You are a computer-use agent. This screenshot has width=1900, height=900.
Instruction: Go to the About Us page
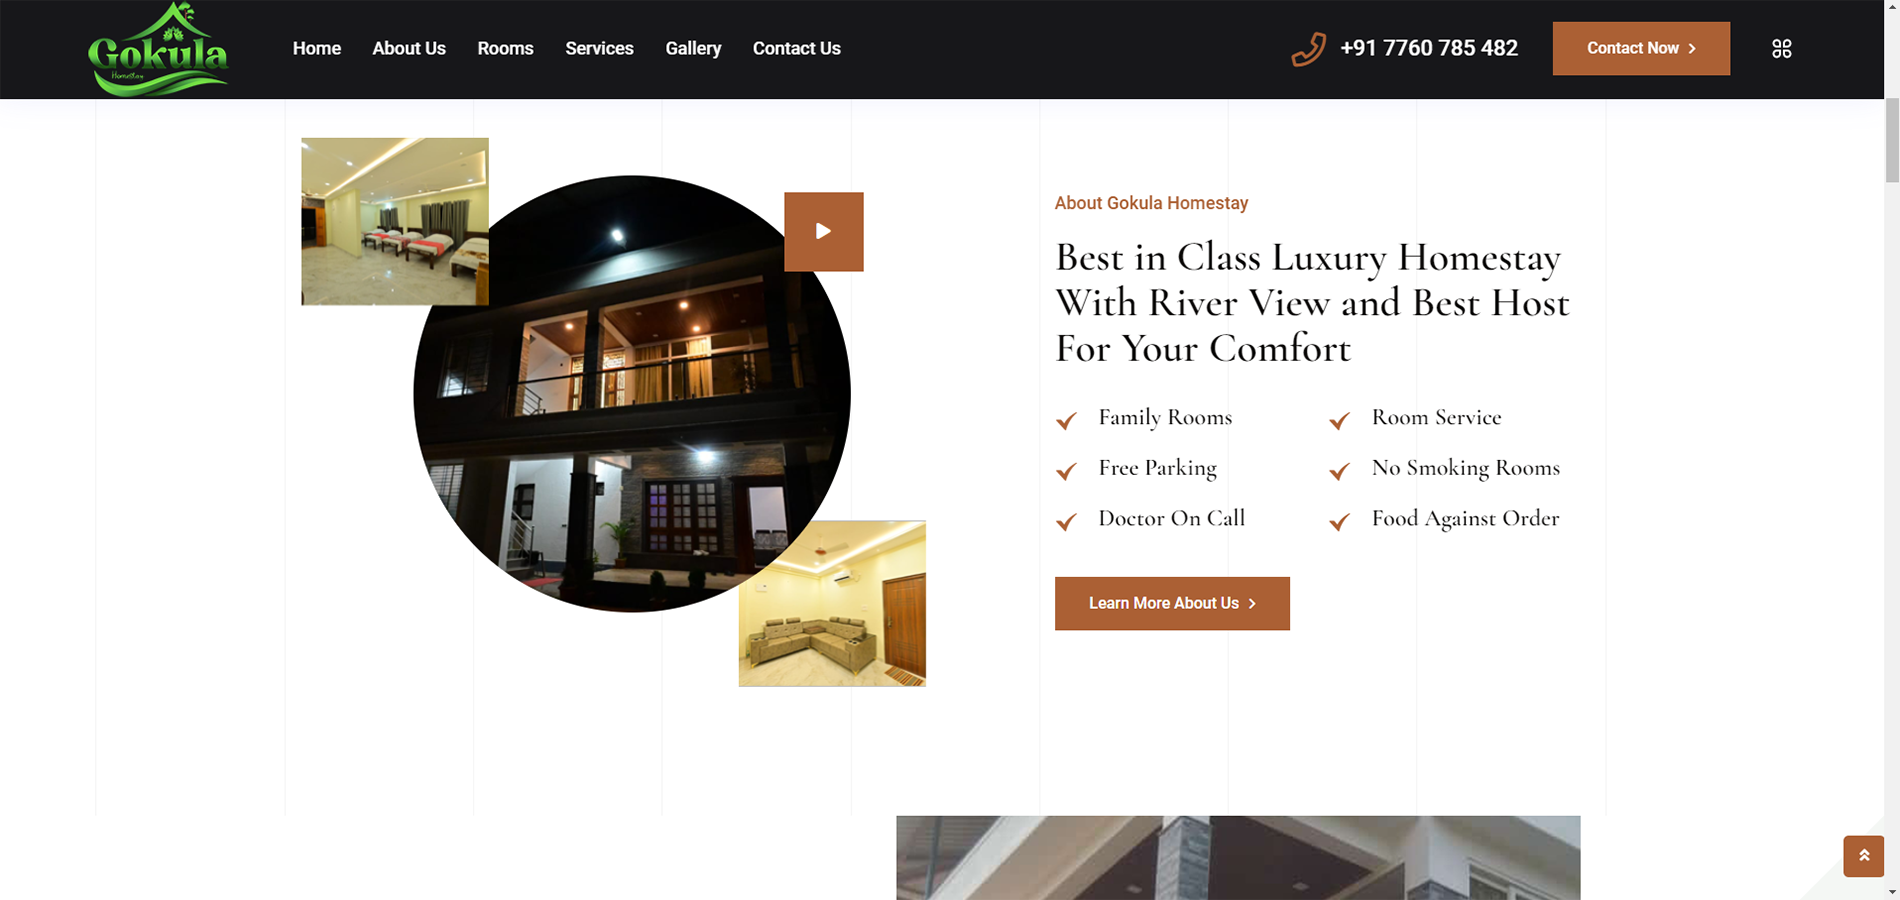[x=409, y=48]
